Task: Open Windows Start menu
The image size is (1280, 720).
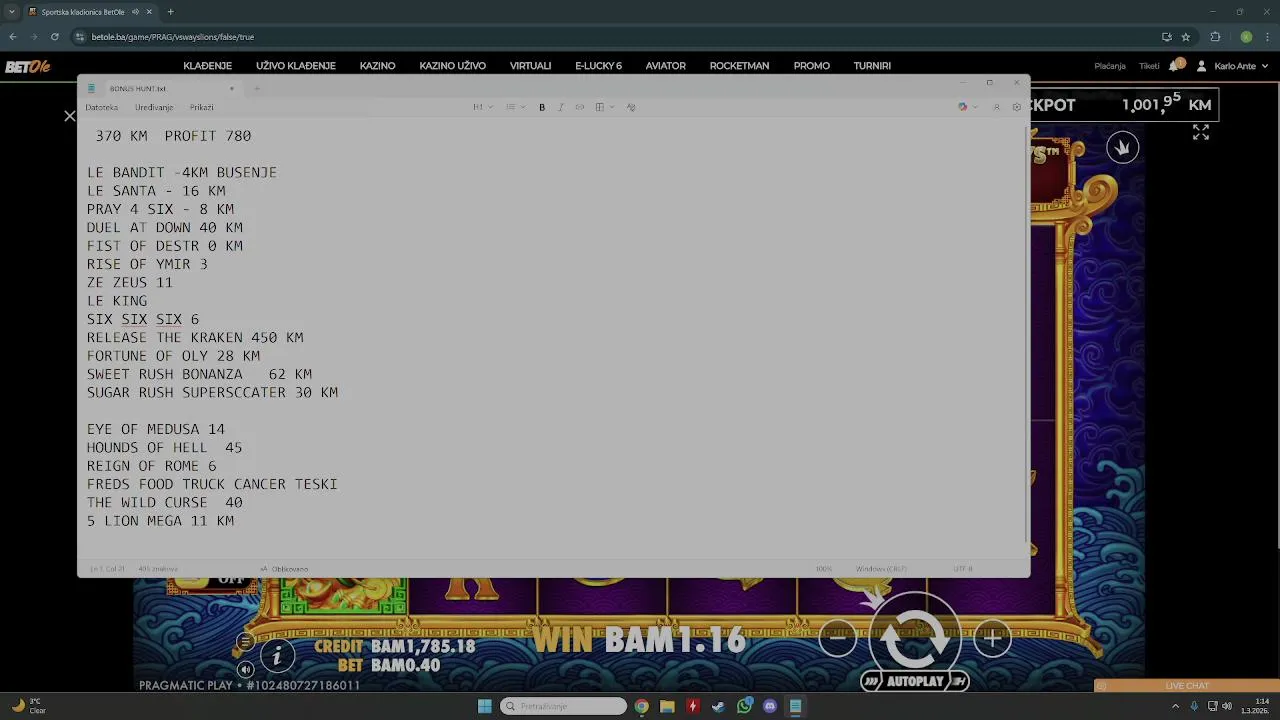Action: (485, 706)
